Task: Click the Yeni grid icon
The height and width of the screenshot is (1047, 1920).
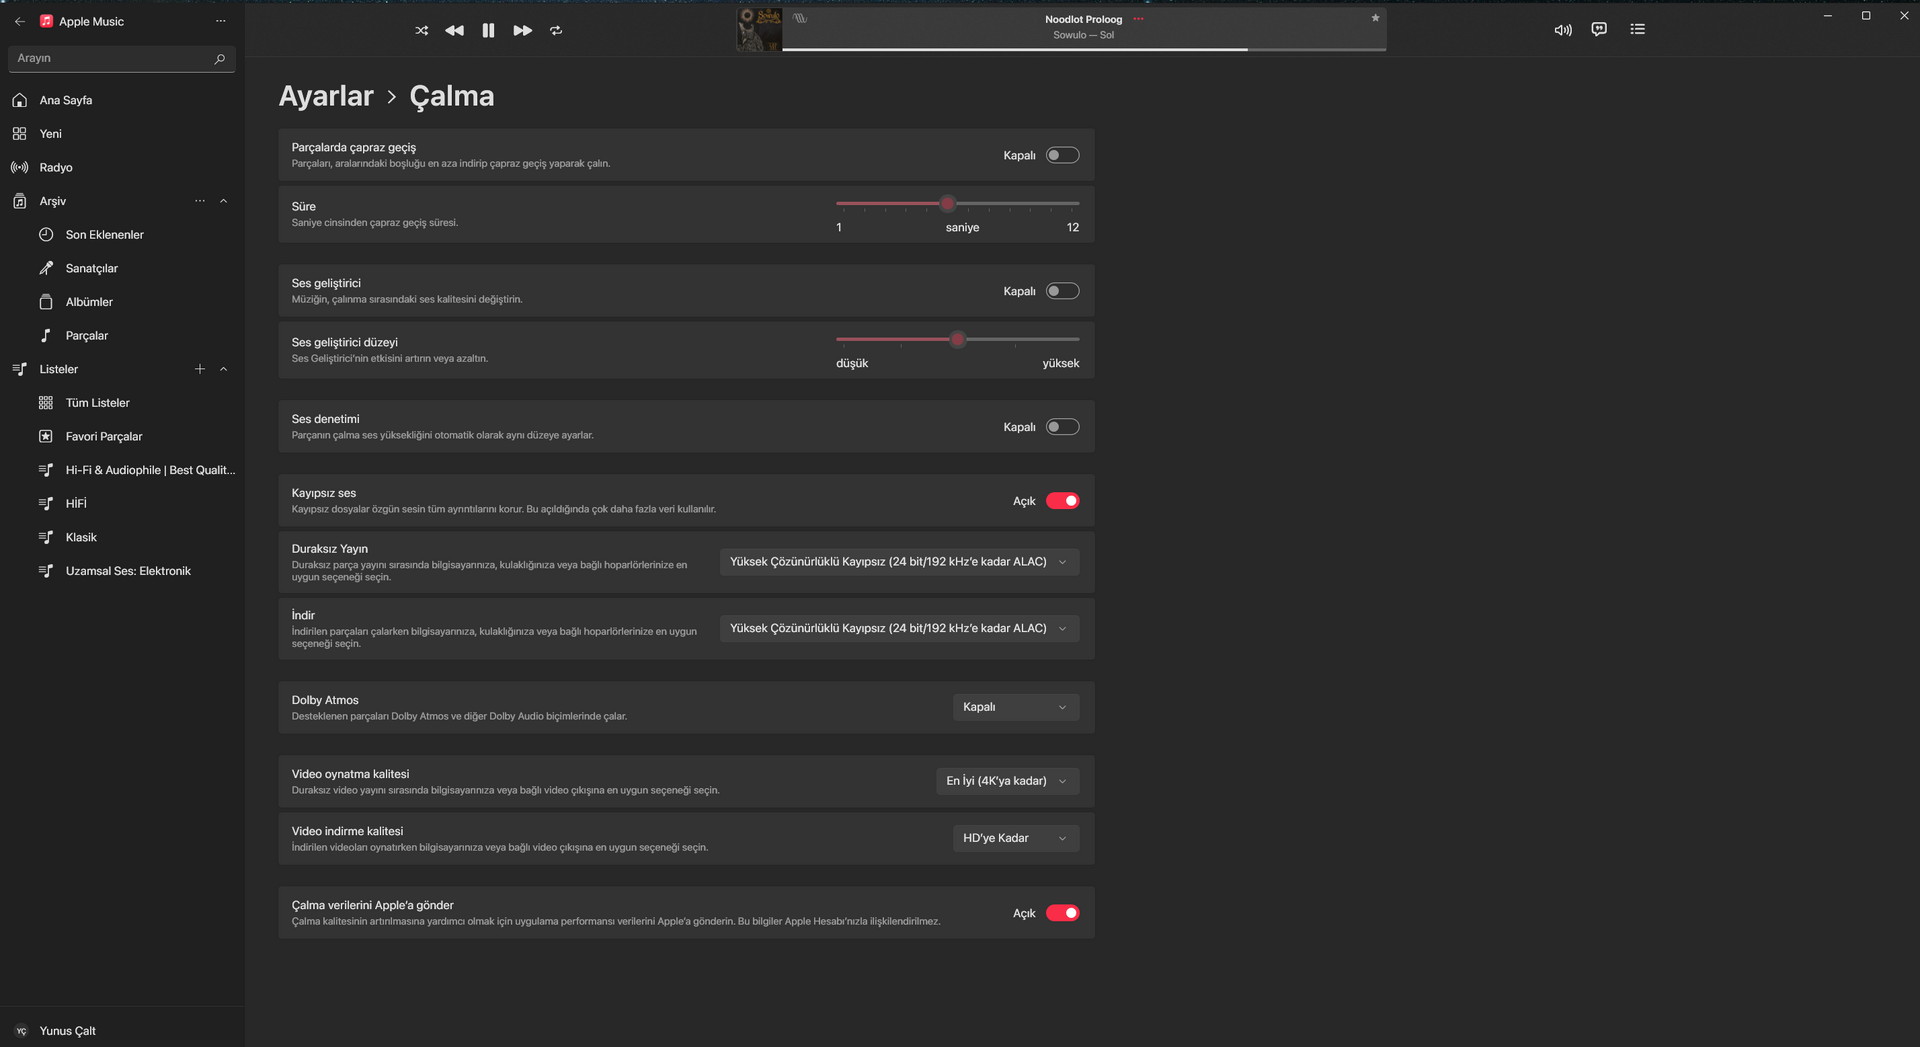Action: [x=20, y=134]
